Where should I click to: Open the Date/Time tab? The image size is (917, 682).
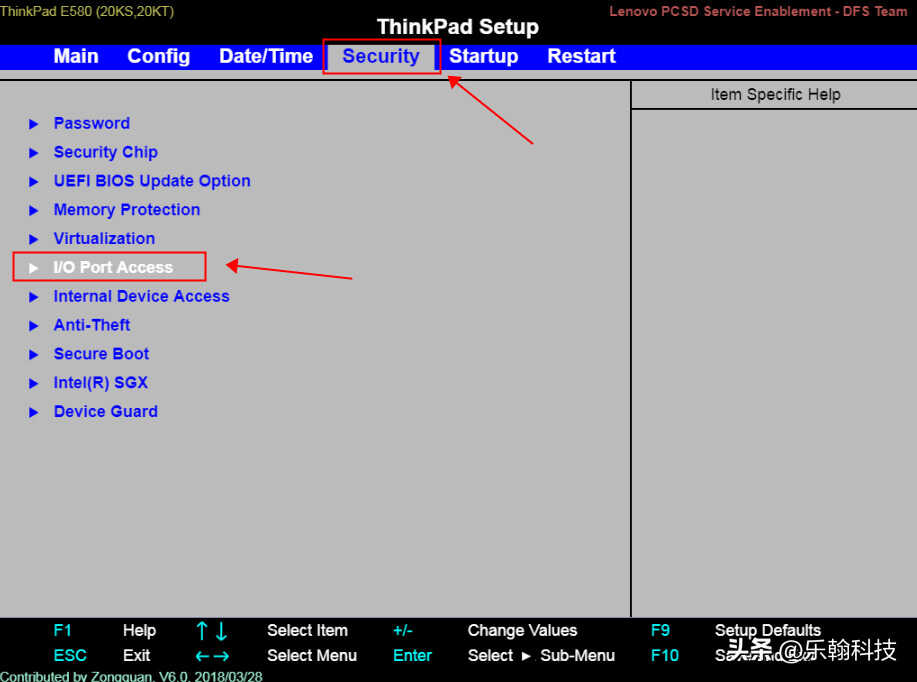[x=266, y=56]
